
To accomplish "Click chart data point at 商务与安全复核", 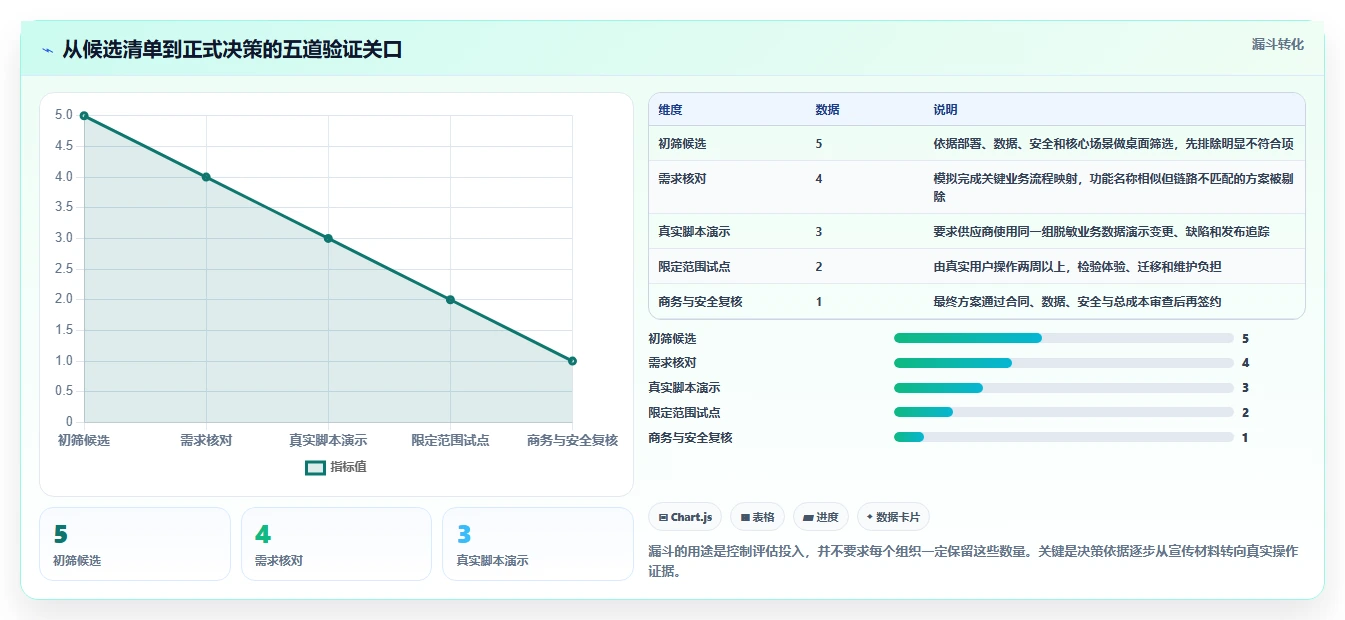I will coord(572,361).
